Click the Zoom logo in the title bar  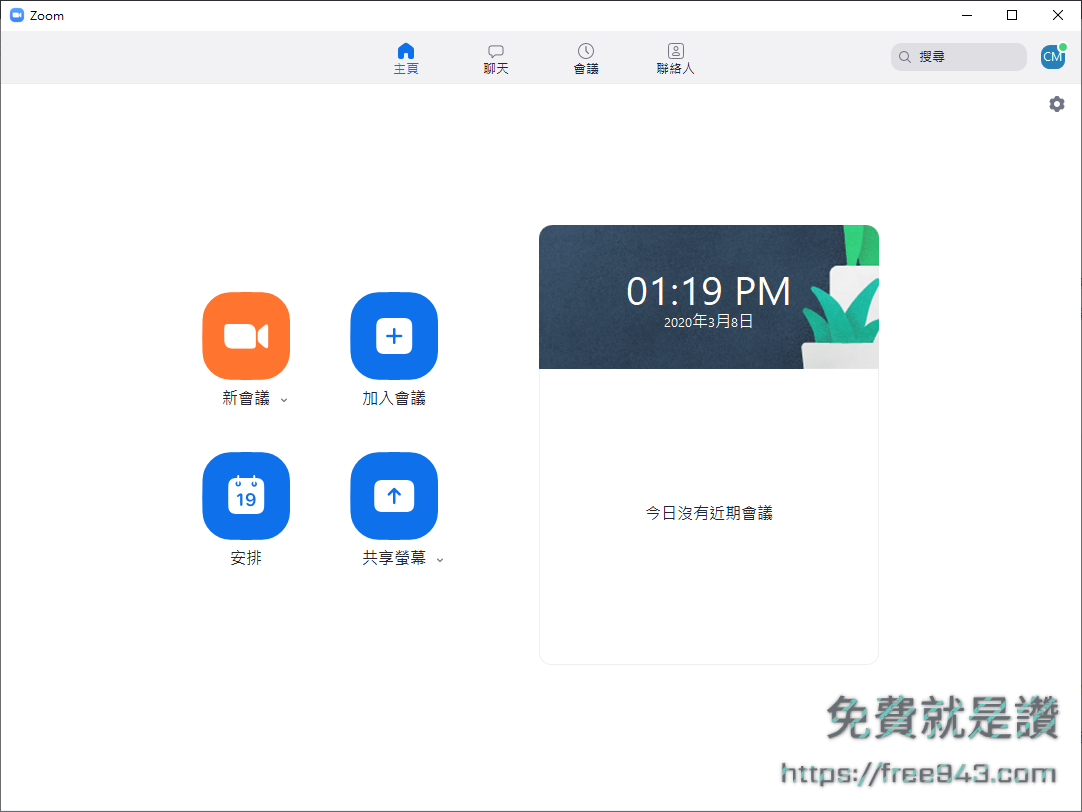pyautogui.click(x=16, y=15)
